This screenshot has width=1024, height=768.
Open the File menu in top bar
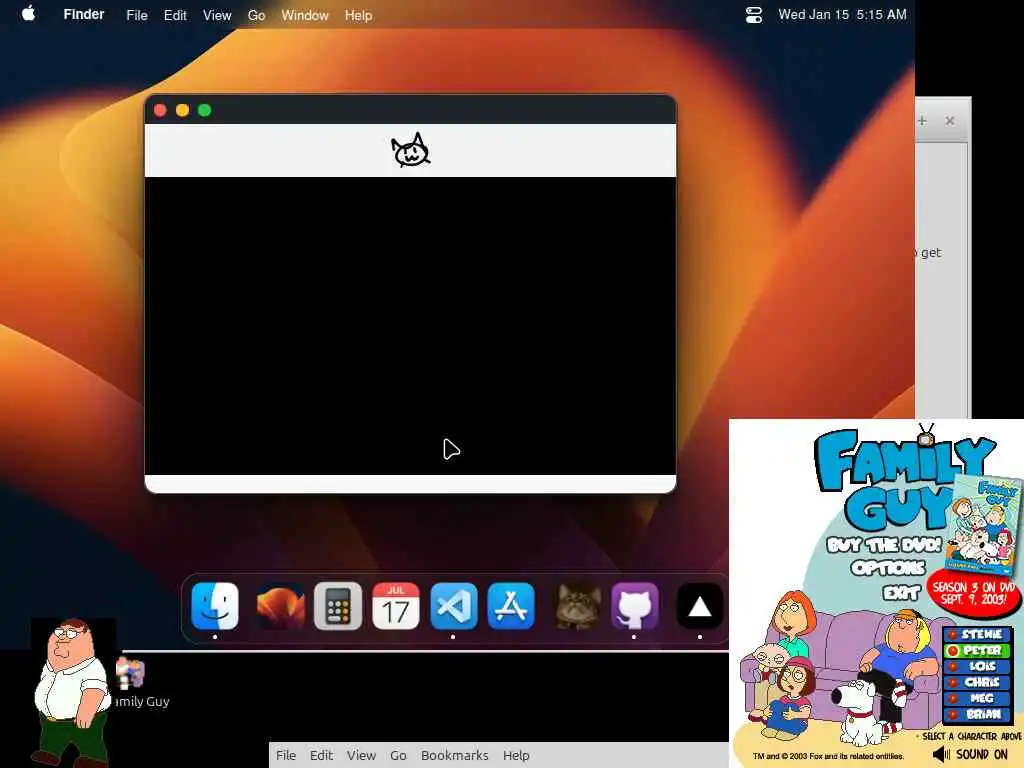coord(136,15)
